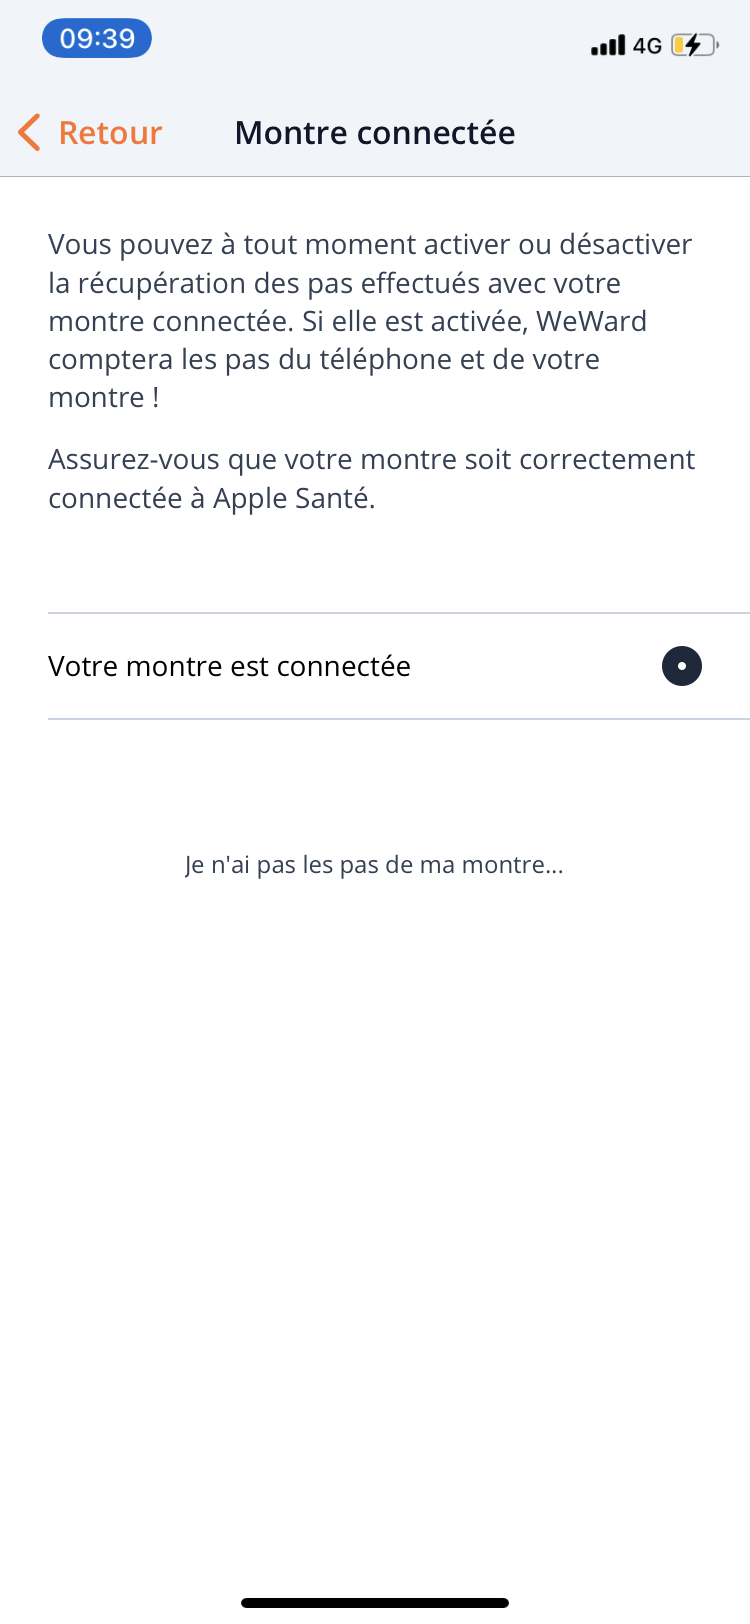
Task: Tap the blue 09:39 time pill
Action: coord(97,39)
